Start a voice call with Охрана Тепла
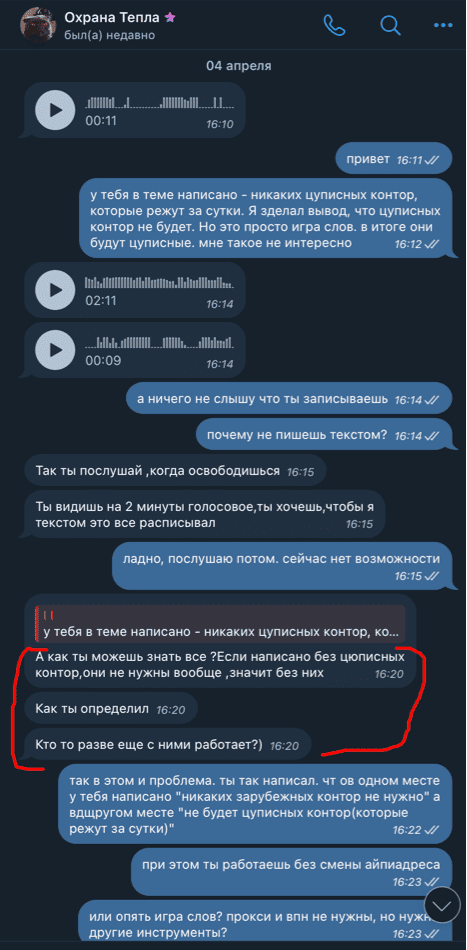 tap(334, 25)
